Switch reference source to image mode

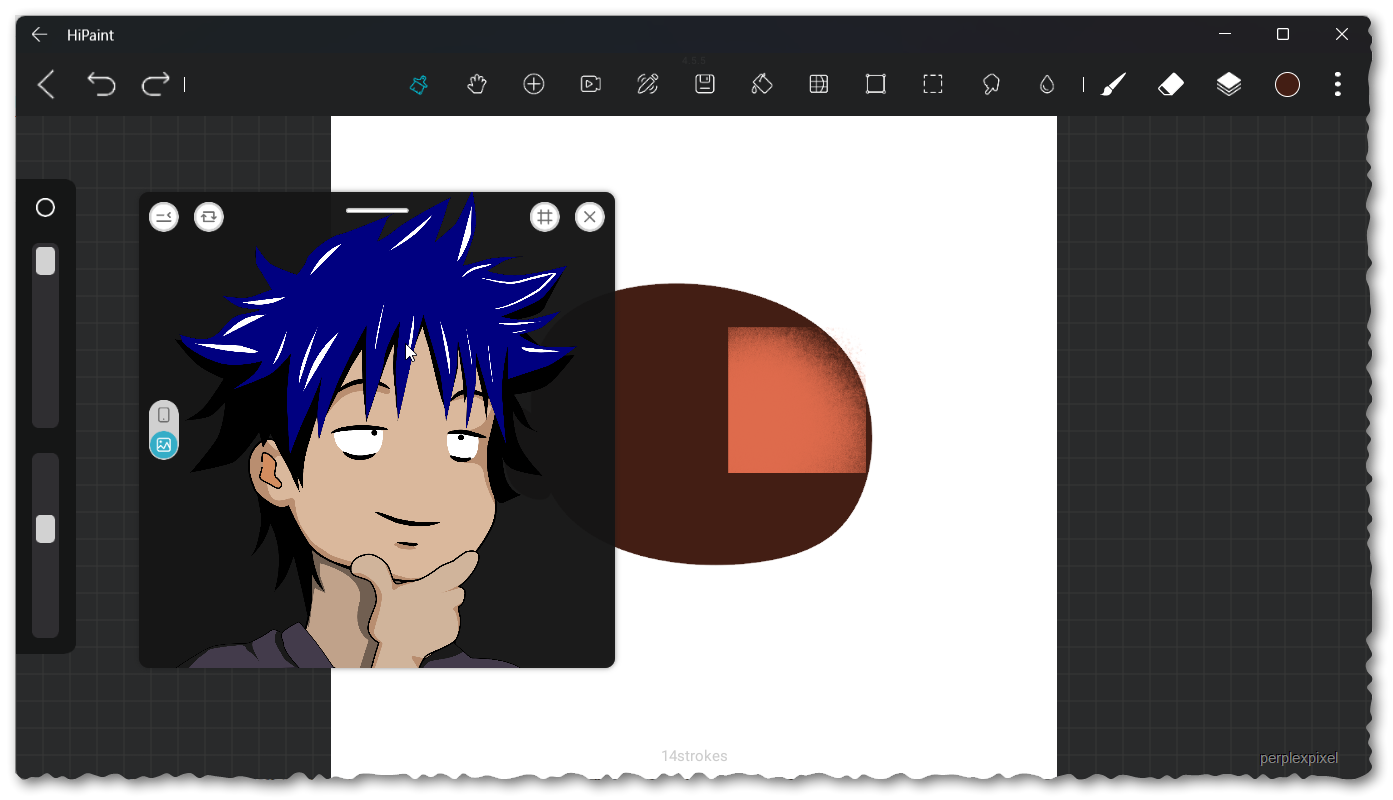pyautogui.click(x=164, y=445)
